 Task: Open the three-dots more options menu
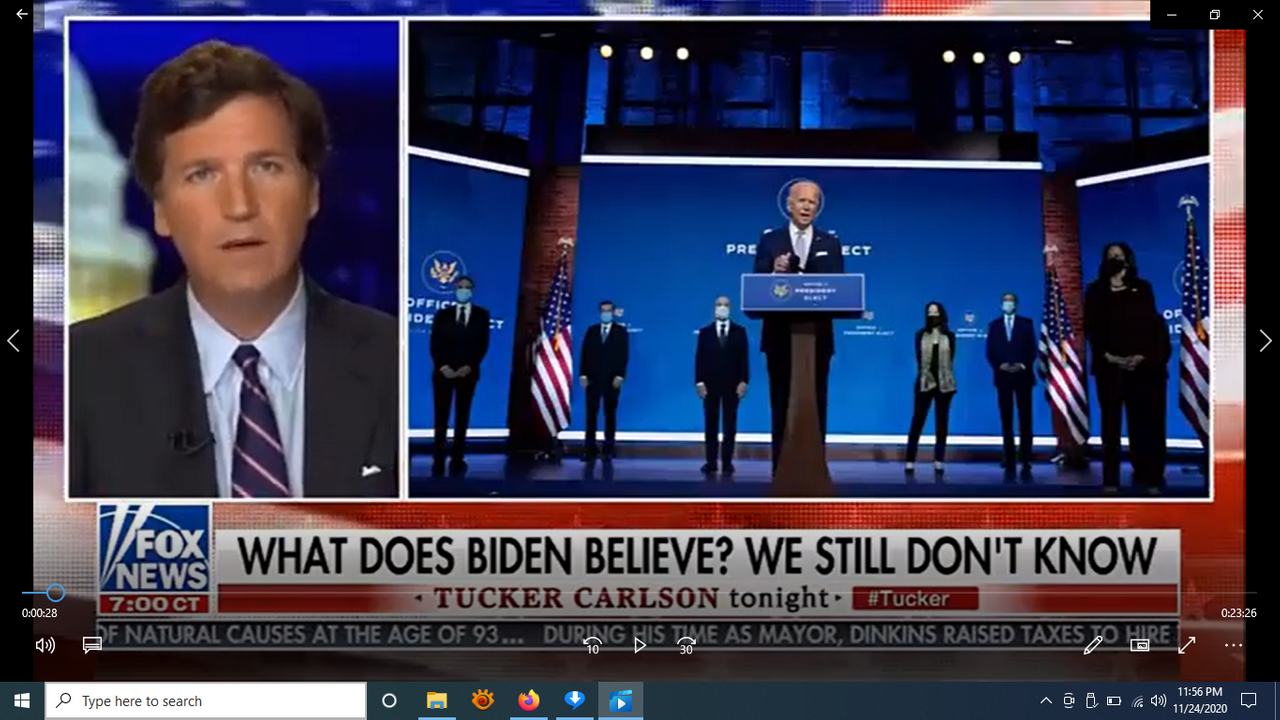[x=1233, y=645]
